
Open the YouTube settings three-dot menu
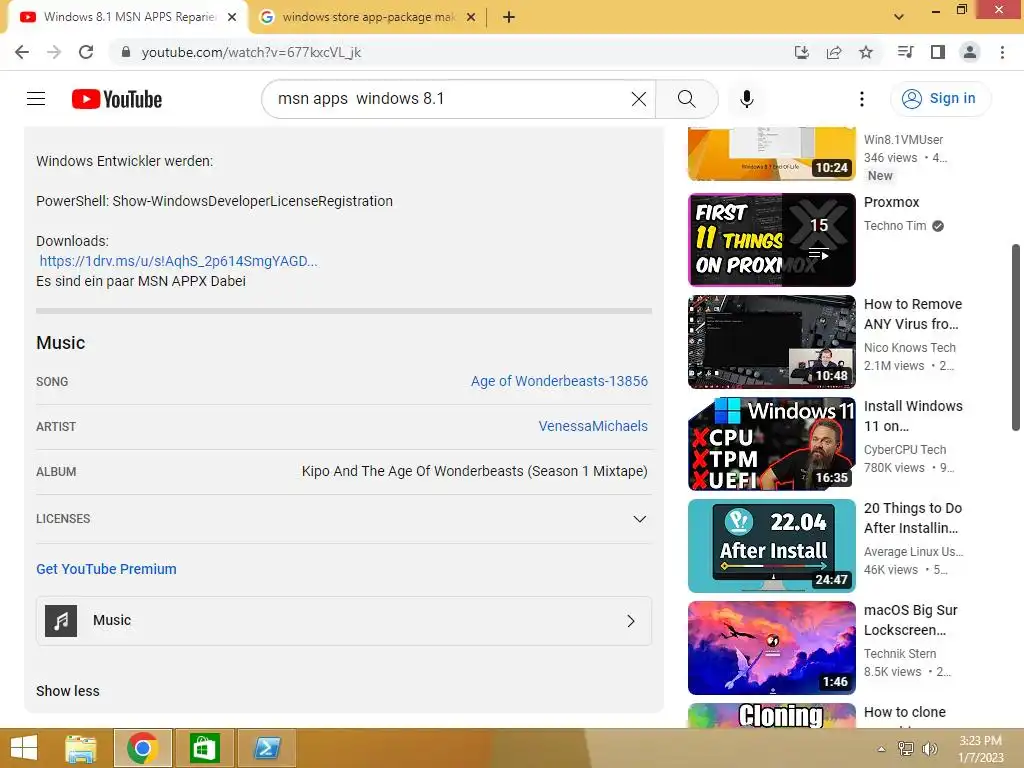pos(862,99)
